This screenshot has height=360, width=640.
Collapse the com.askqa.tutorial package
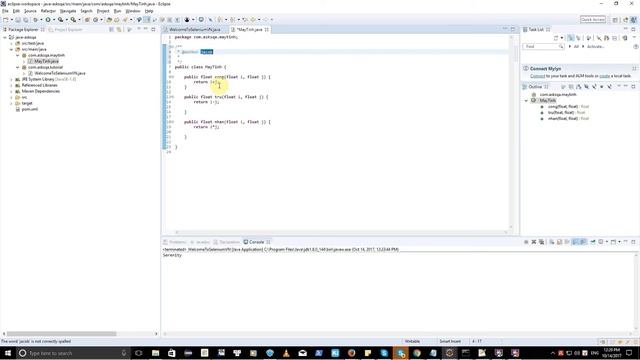coord(18,67)
